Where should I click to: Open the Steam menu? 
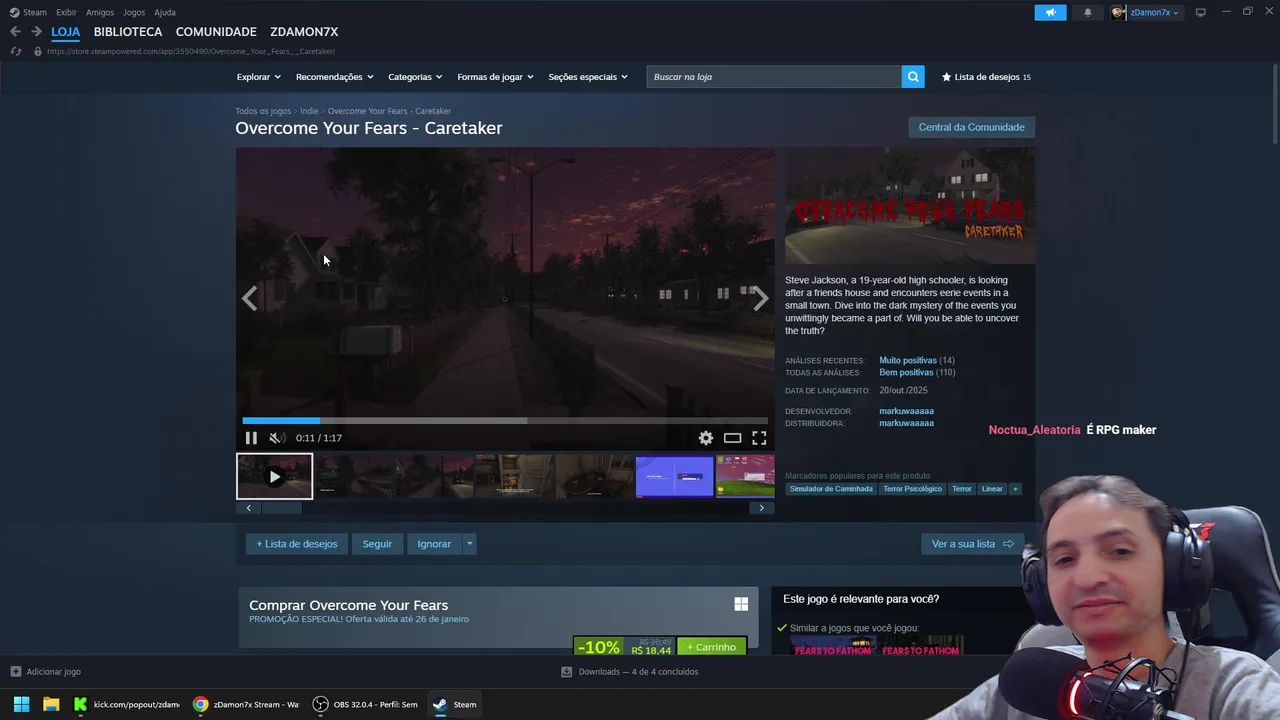coord(28,12)
